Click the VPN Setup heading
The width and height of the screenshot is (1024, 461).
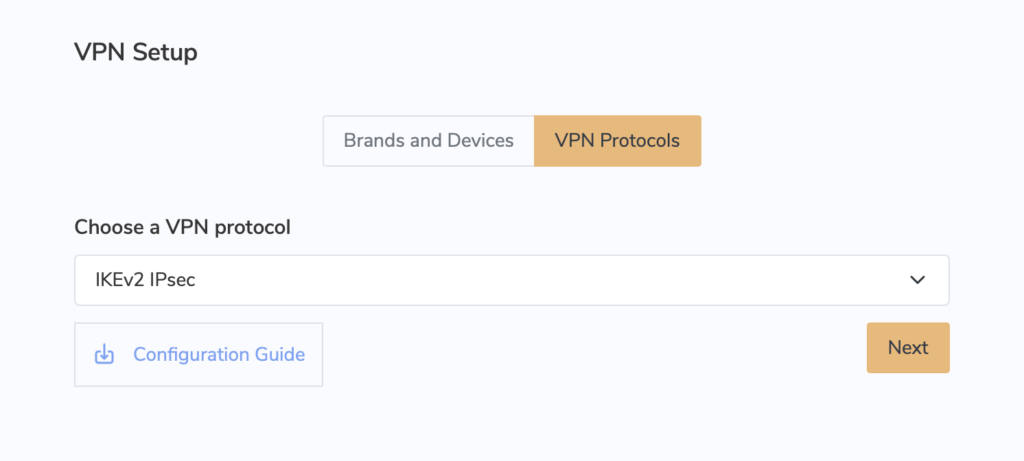tap(136, 52)
